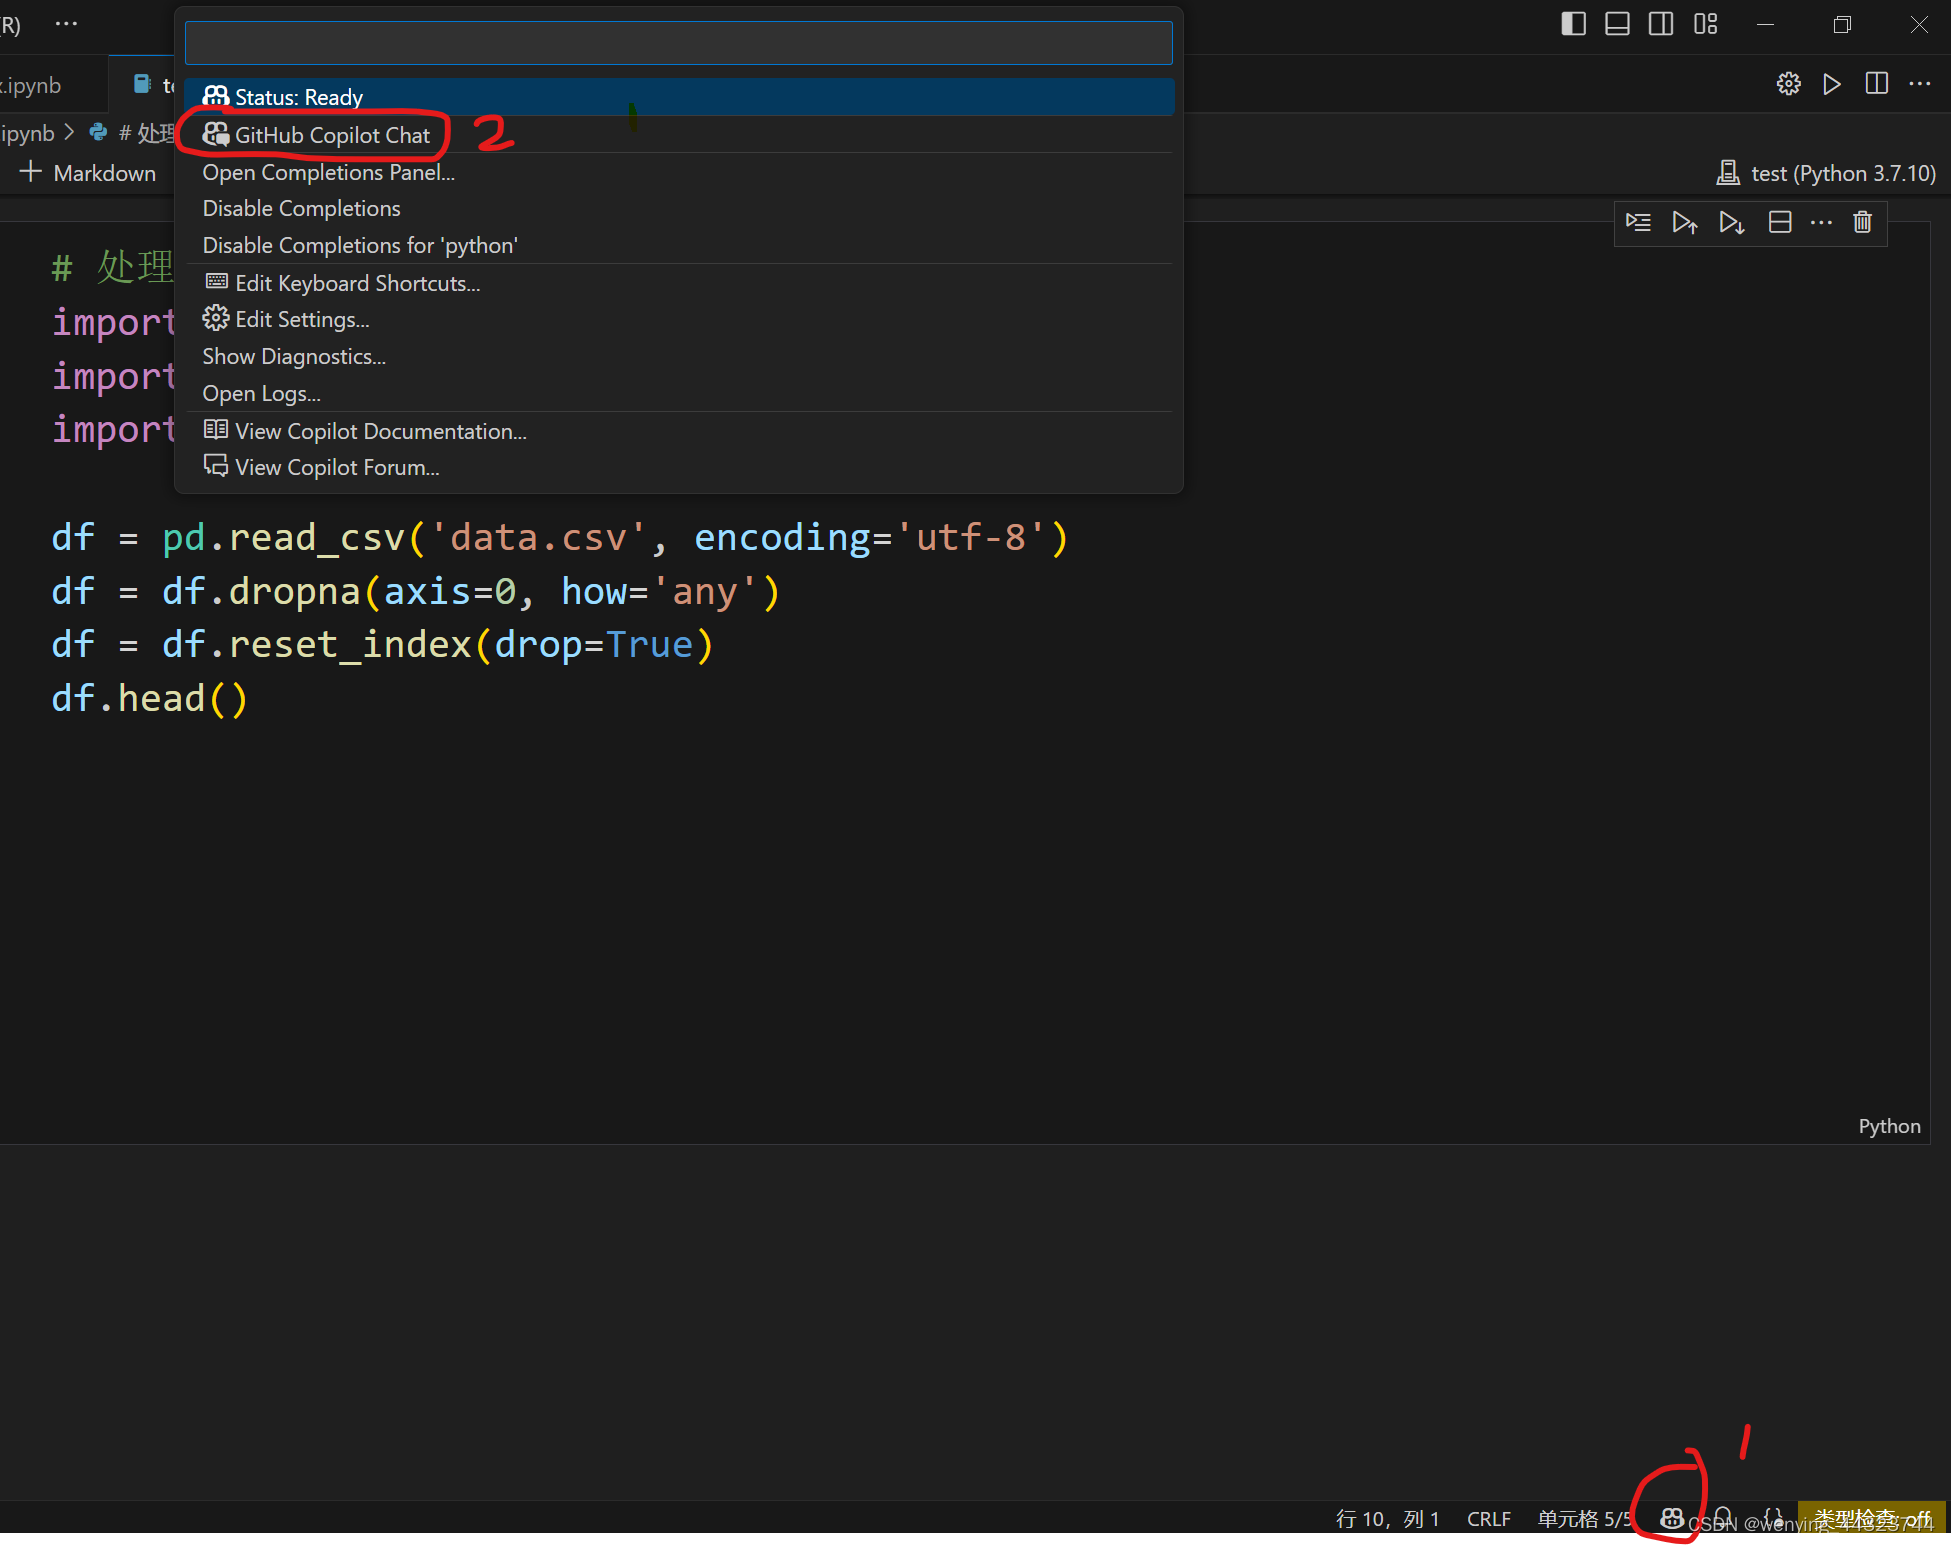The height and width of the screenshot is (1545, 1951).
Task: Execute cell and below icon
Action: click(x=1731, y=222)
